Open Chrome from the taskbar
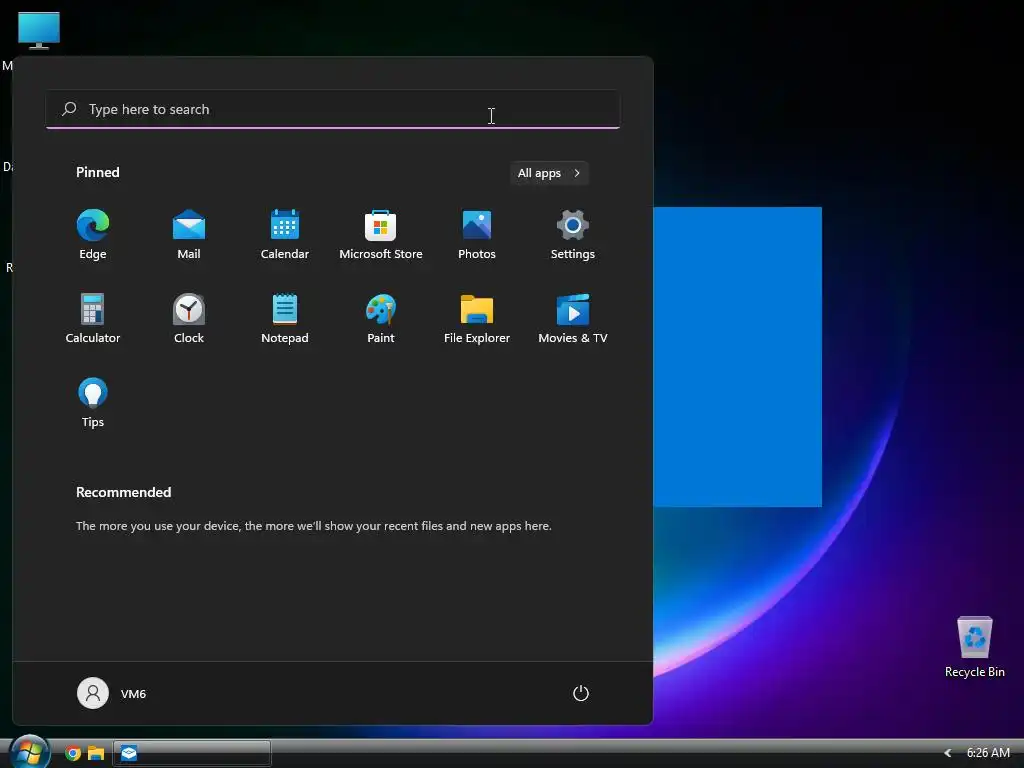 tap(73, 753)
